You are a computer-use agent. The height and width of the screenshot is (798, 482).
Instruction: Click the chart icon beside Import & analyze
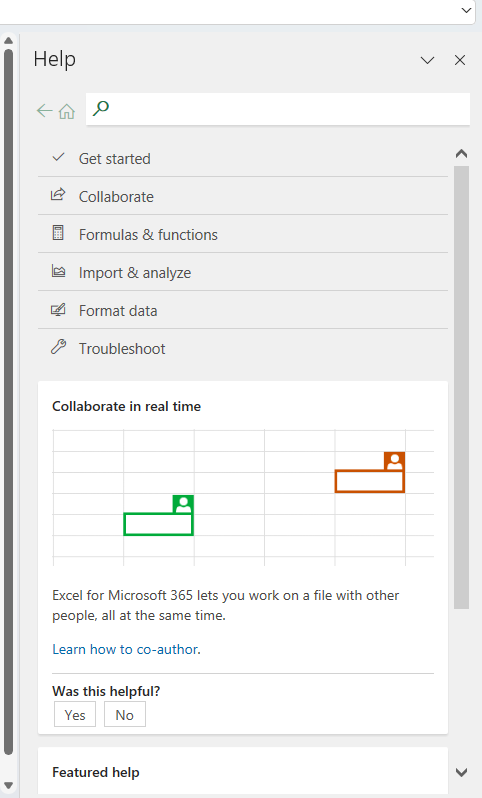point(59,271)
